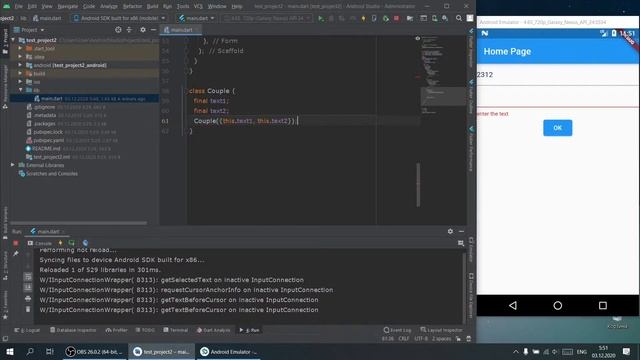Open the Dart Analysis tool window button
Screen dimensions: 640x360
coord(213,330)
